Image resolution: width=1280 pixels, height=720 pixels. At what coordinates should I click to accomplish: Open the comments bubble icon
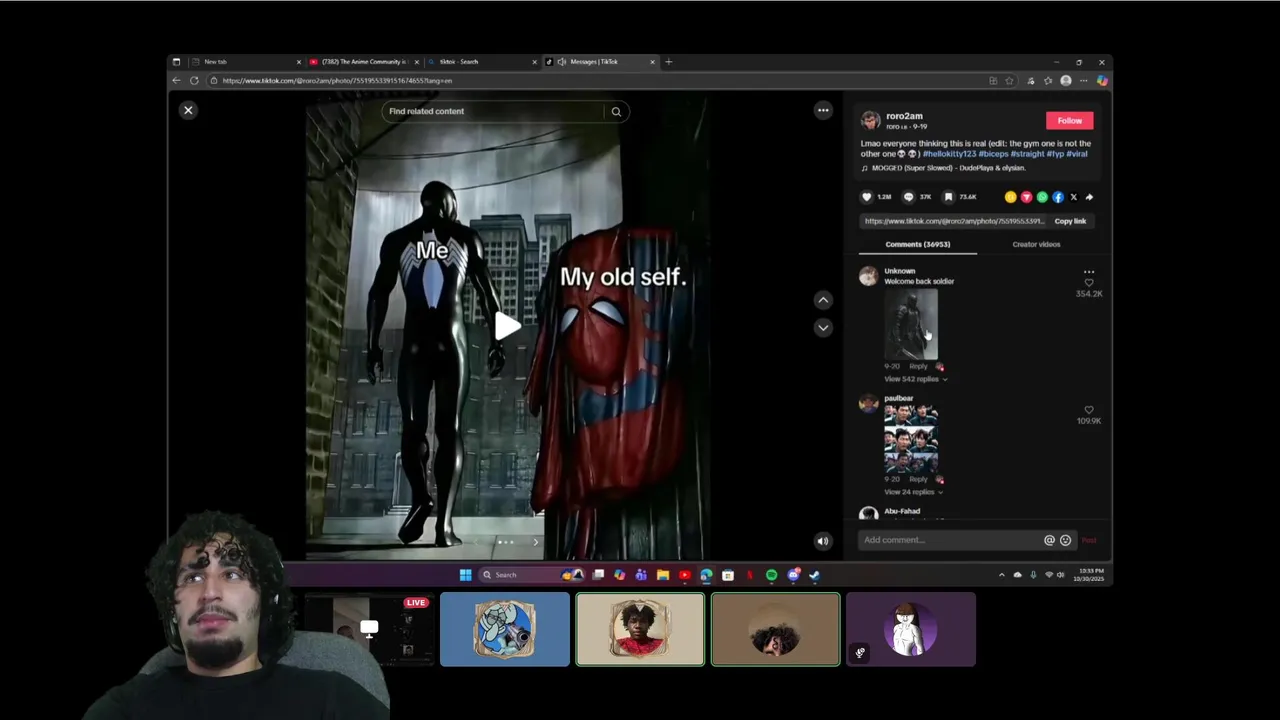click(x=908, y=197)
